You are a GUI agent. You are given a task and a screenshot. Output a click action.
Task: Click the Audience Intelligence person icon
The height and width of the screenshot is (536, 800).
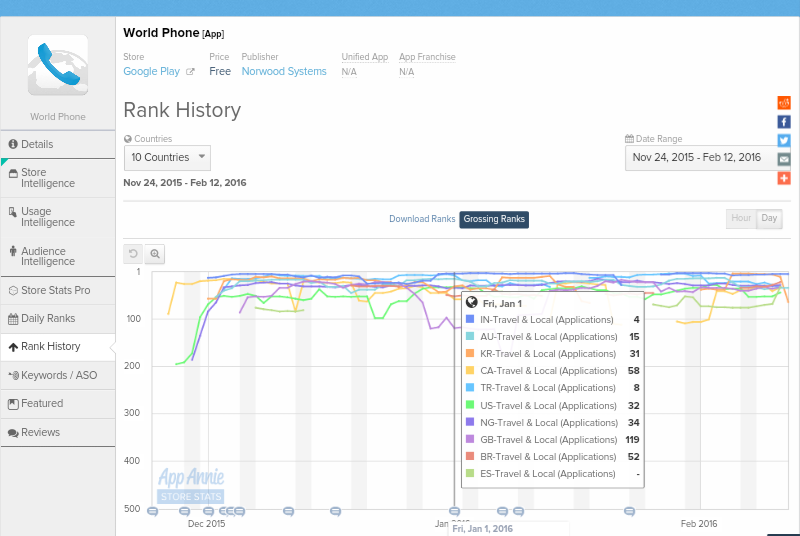click(13, 251)
